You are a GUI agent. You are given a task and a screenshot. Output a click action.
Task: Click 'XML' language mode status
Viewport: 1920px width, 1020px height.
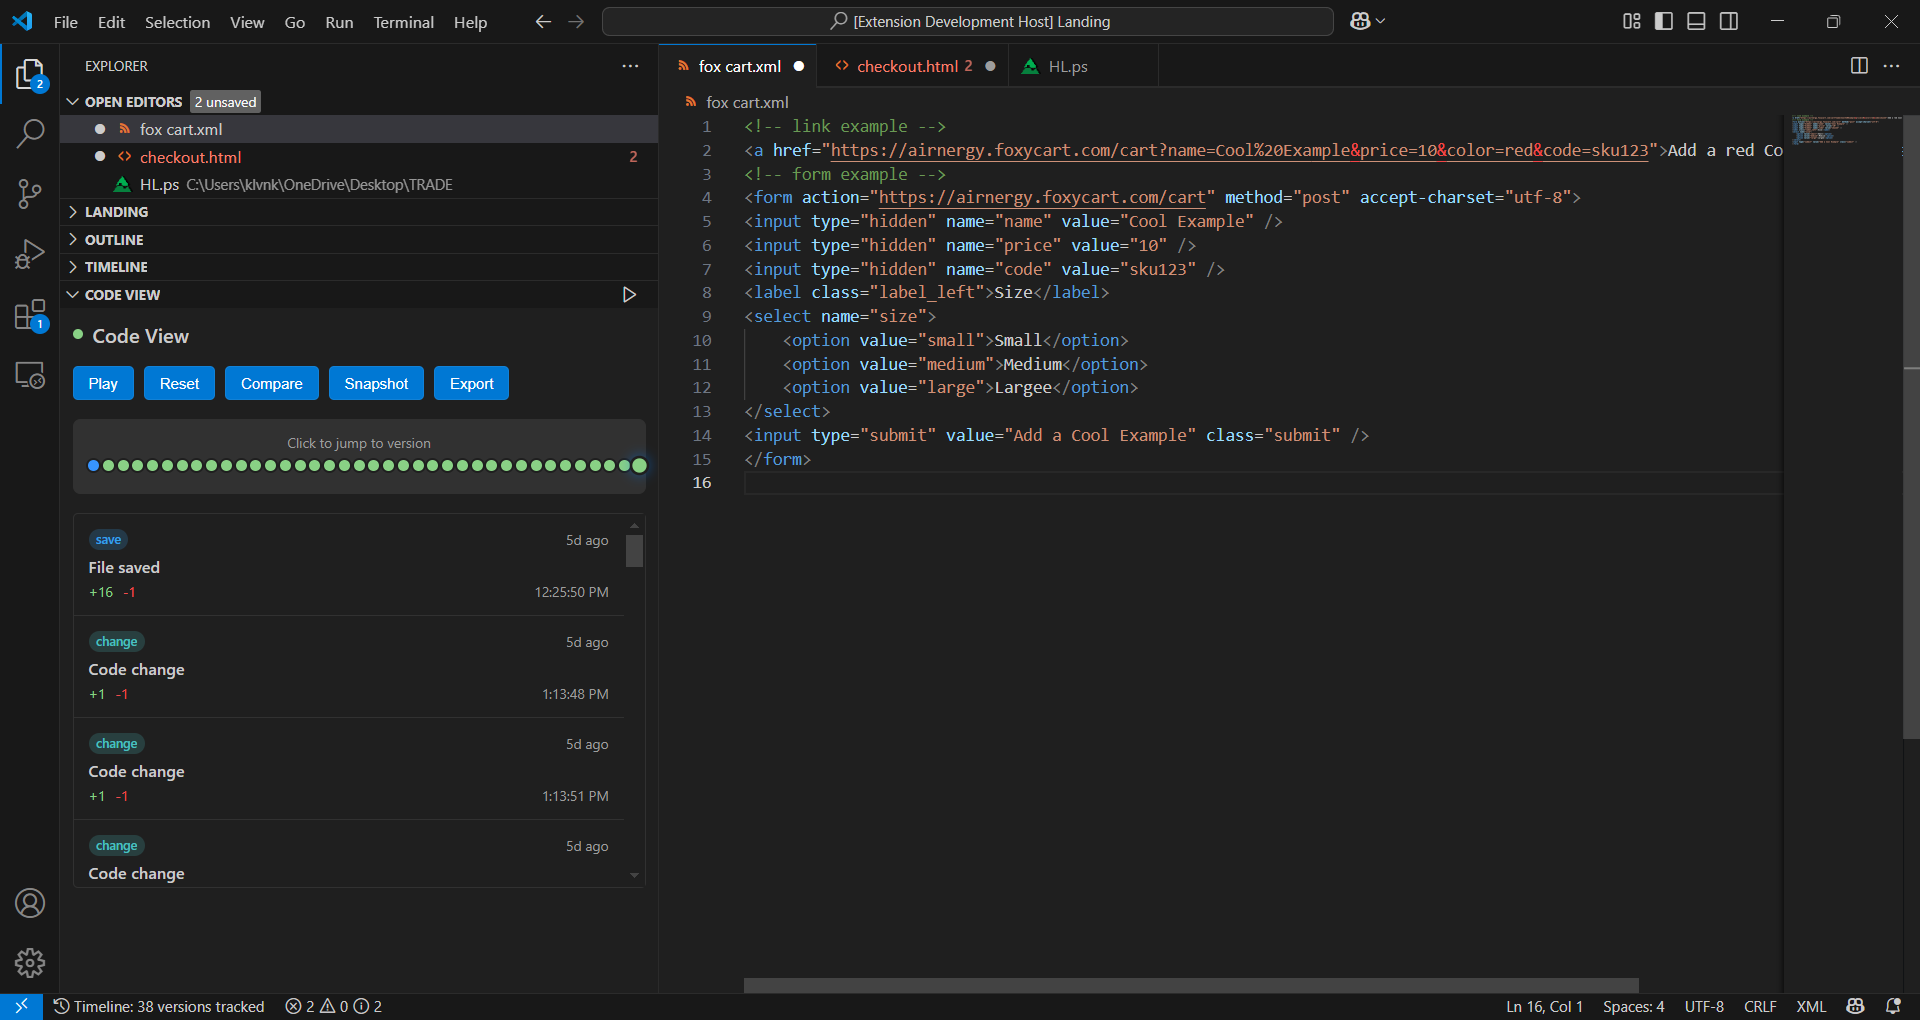tap(1811, 1006)
